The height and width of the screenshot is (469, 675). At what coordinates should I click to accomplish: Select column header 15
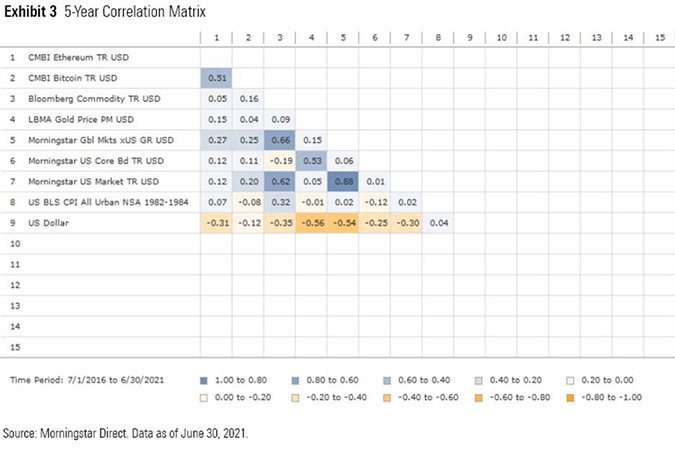[x=658, y=37]
